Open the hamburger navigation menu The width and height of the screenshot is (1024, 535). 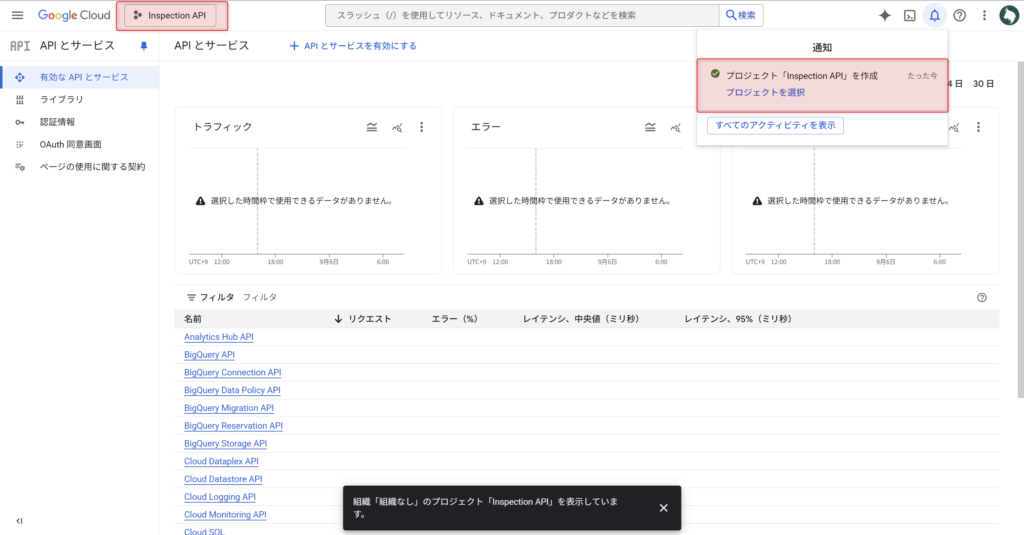click(x=17, y=15)
